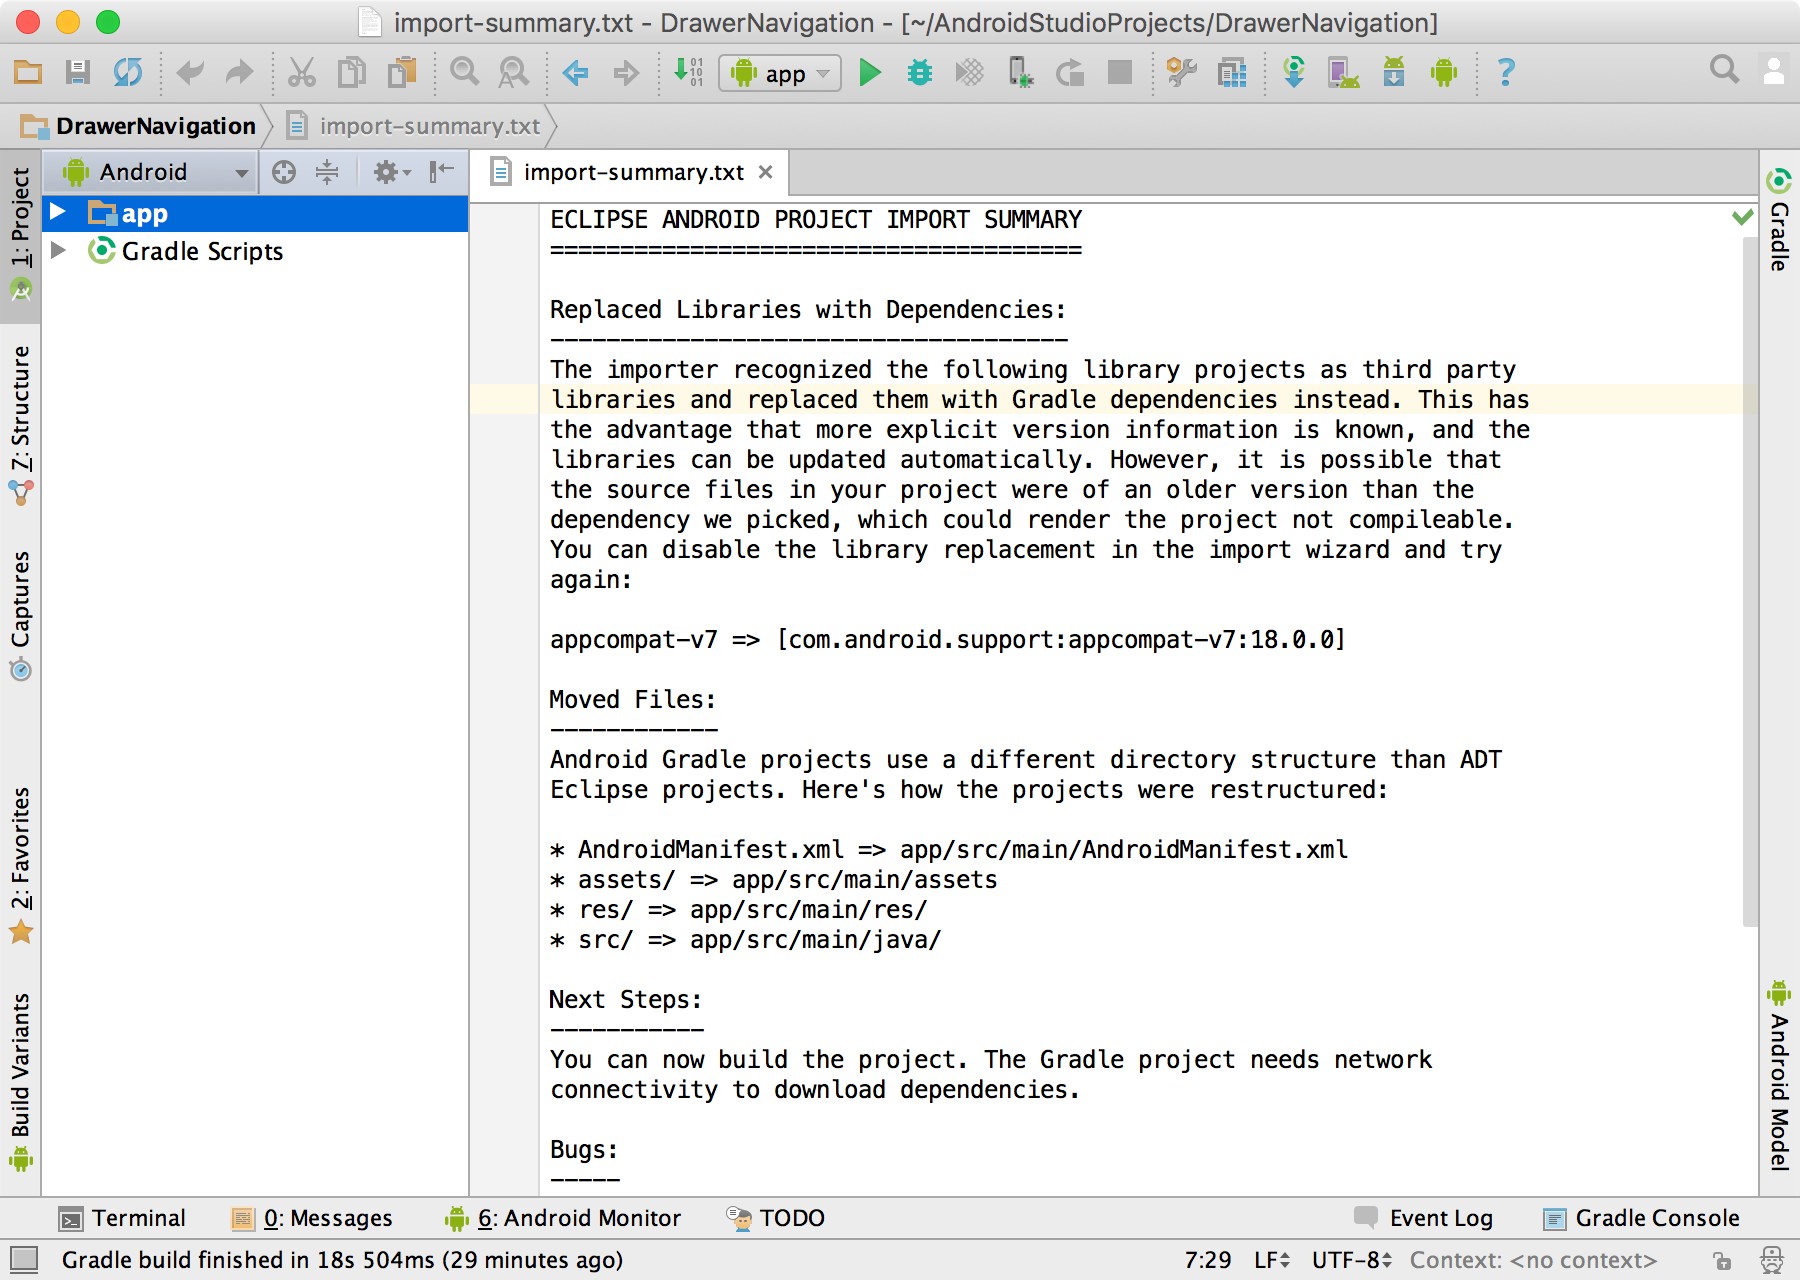Open the app run configuration dropdown
This screenshot has width=1800, height=1280.
779,72
